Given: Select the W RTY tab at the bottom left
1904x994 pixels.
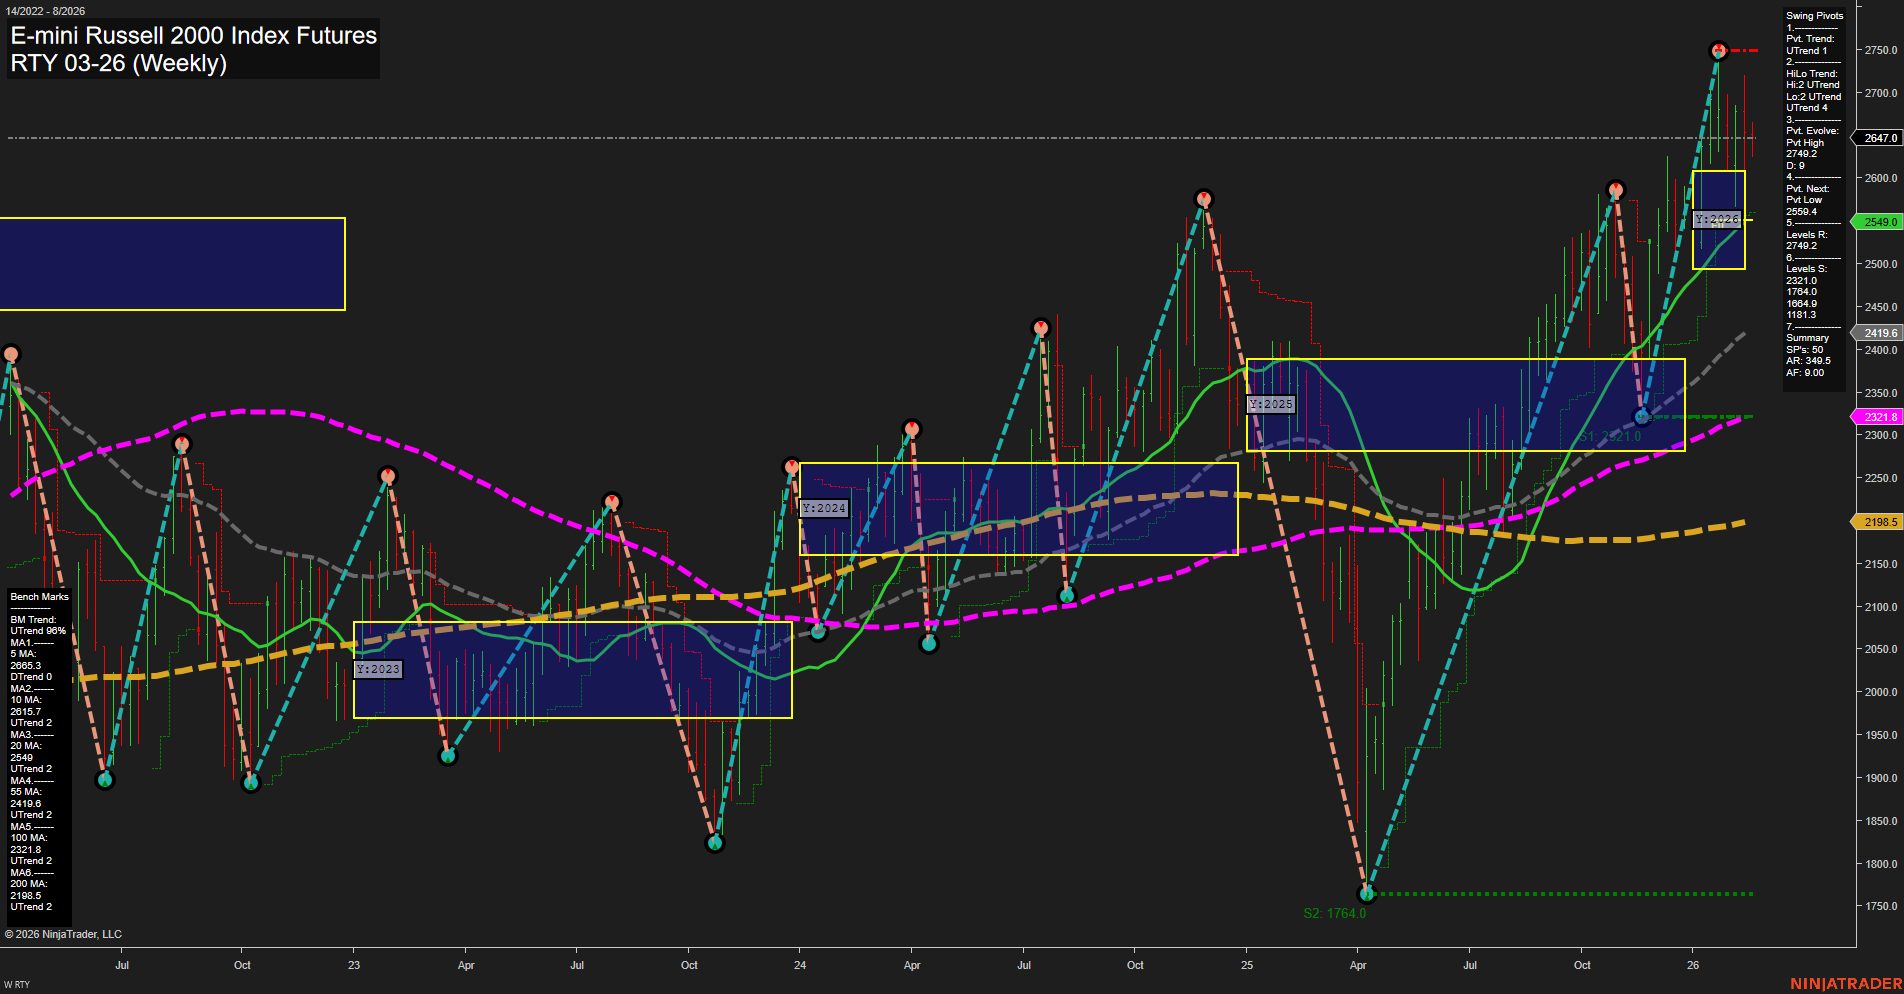Looking at the screenshot, I should [15, 983].
